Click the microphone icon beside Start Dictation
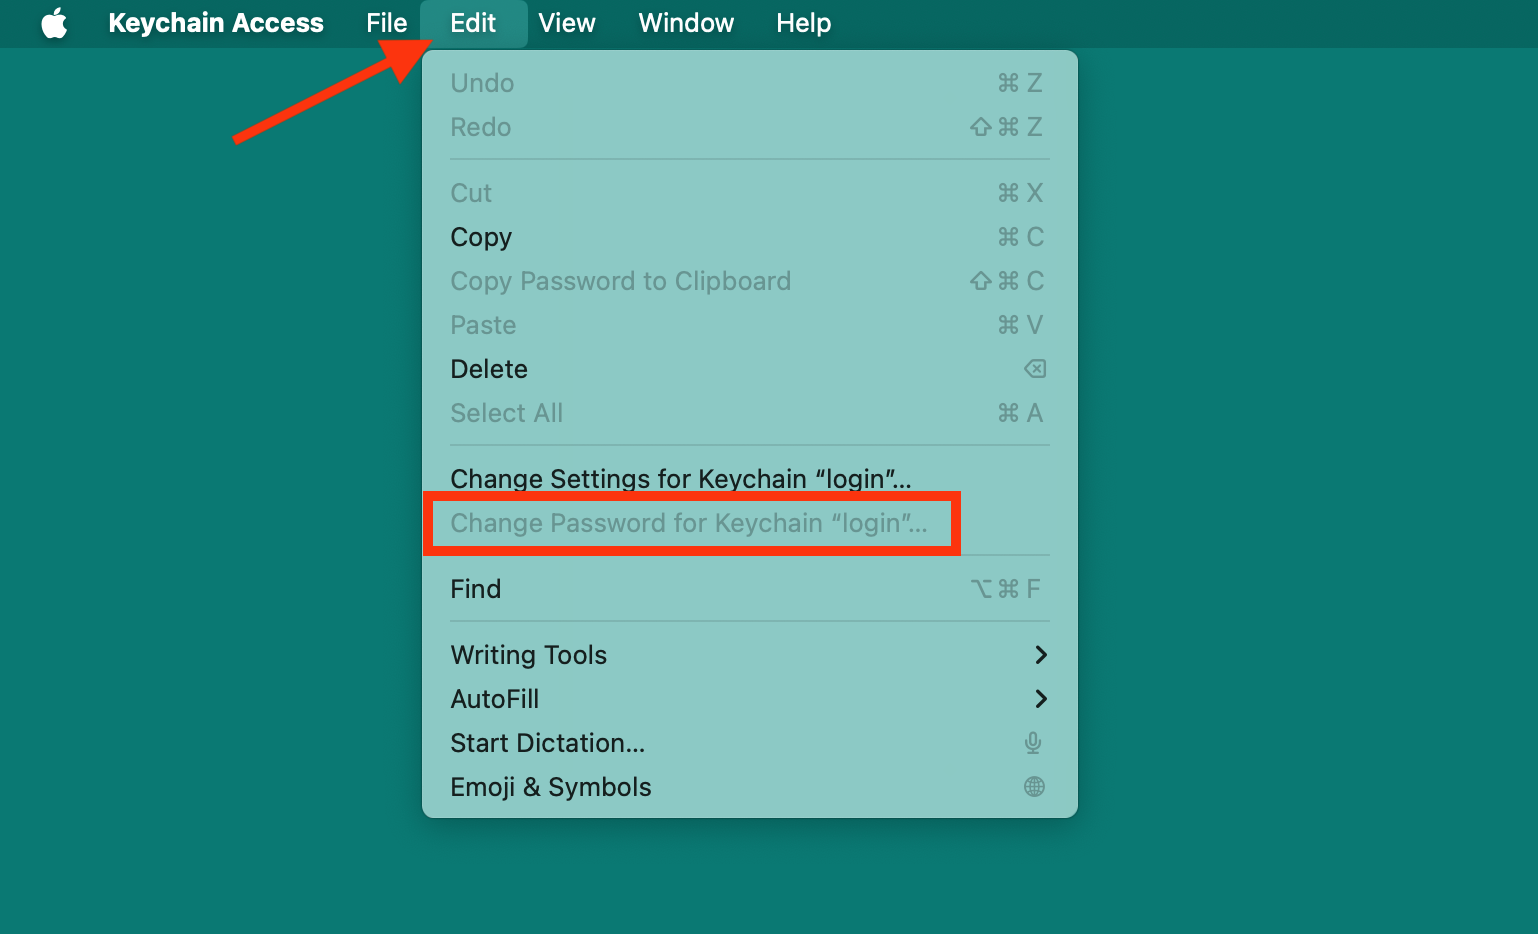Image resolution: width=1538 pixels, height=934 pixels. 1033,743
